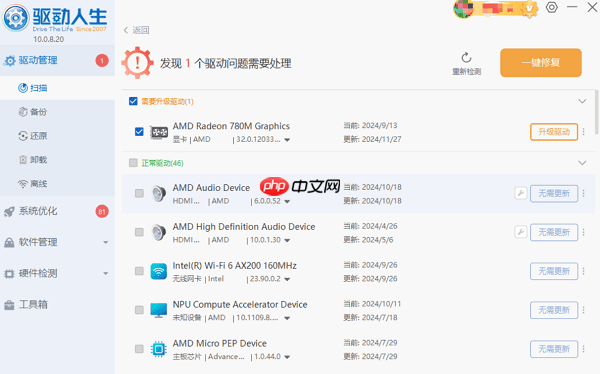Select 驱动管理 in sidebar
This screenshot has width=600, height=374.
[x=57, y=60]
